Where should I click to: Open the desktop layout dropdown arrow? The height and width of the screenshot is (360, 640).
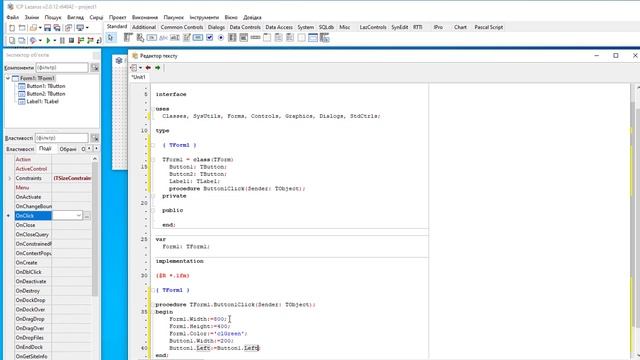tap(87, 28)
